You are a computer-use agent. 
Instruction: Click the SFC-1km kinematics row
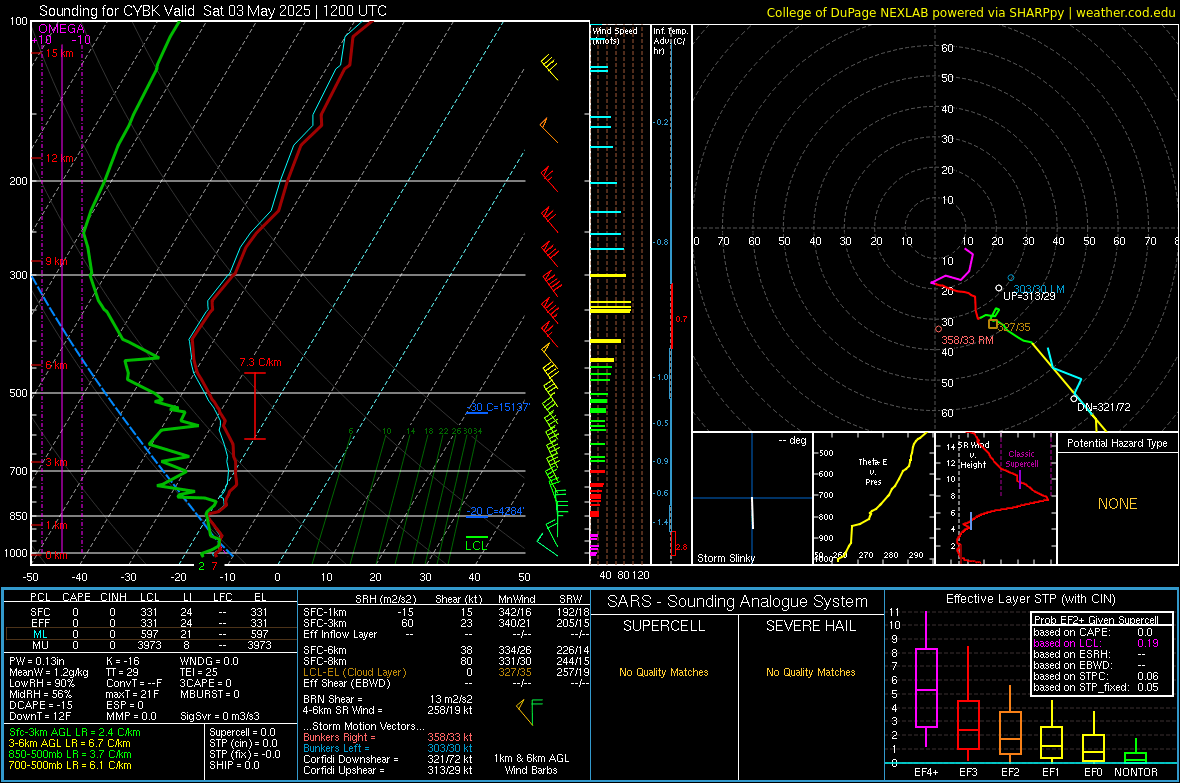[x=446, y=612]
